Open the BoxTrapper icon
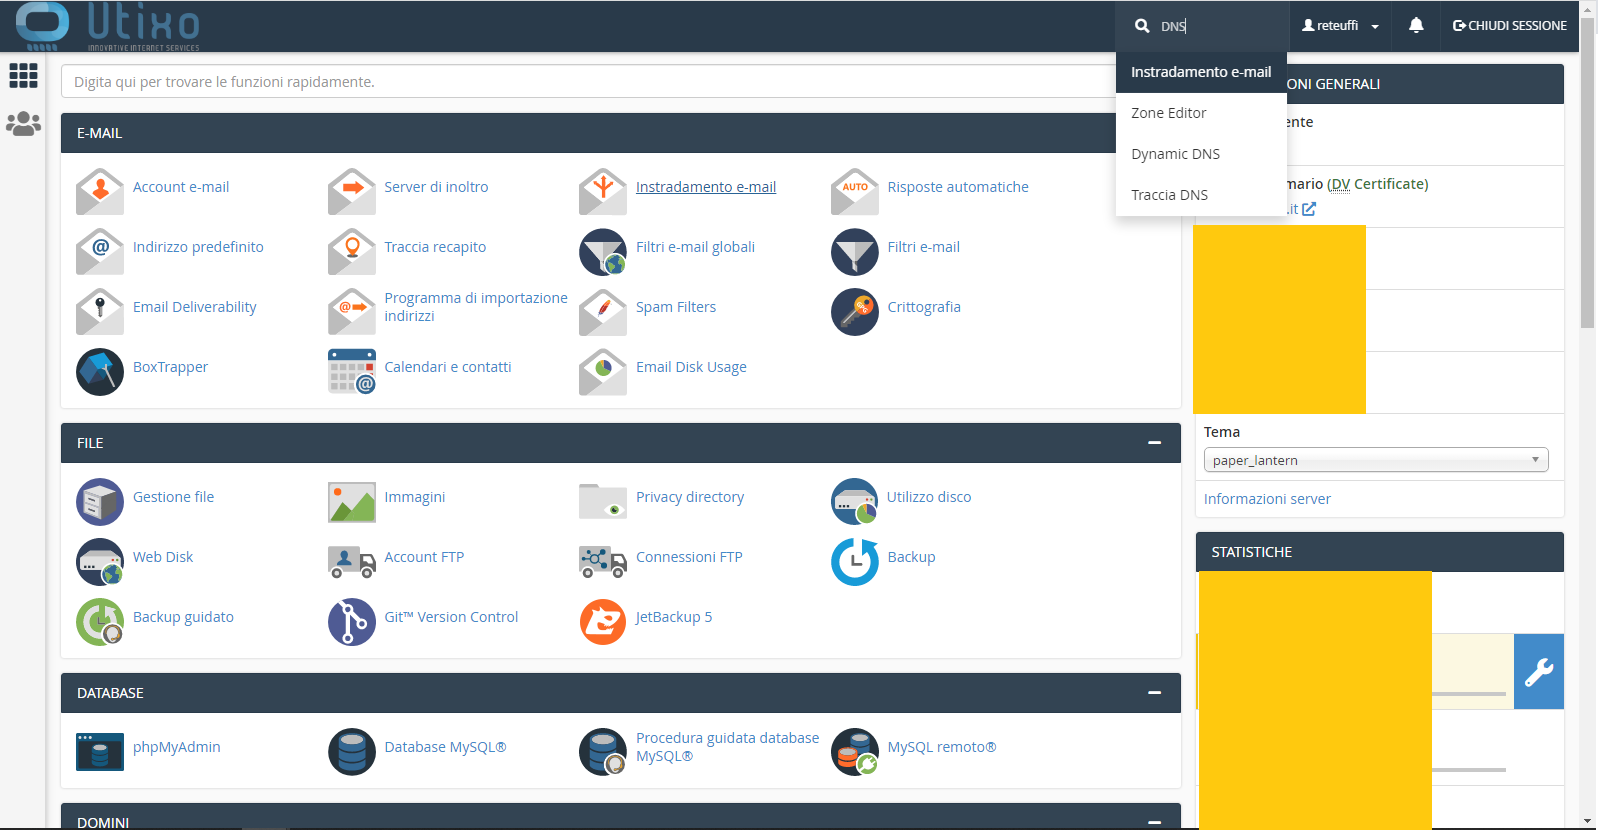Image resolution: width=1598 pixels, height=830 pixels. pos(100,372)
